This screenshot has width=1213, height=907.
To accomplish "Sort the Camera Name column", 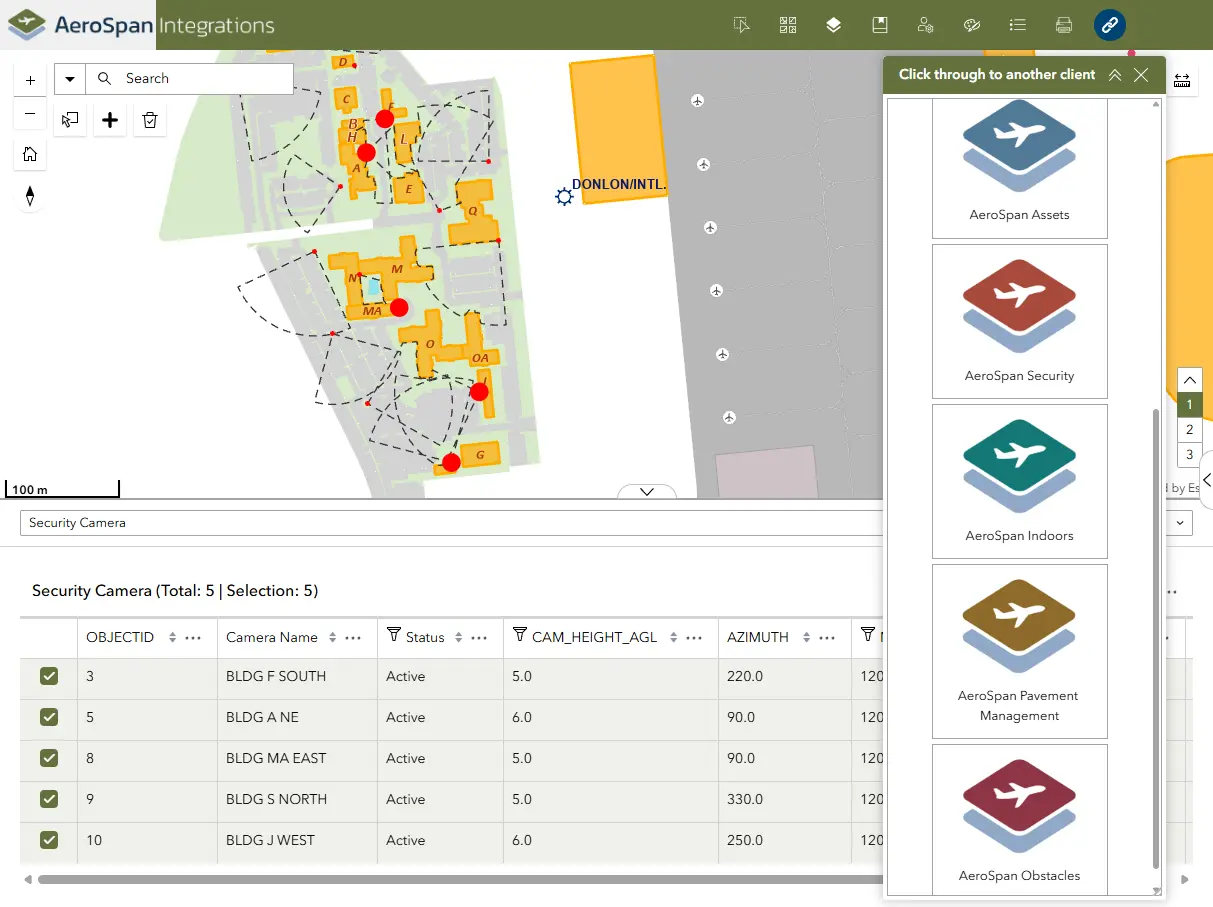I will 333,637.
